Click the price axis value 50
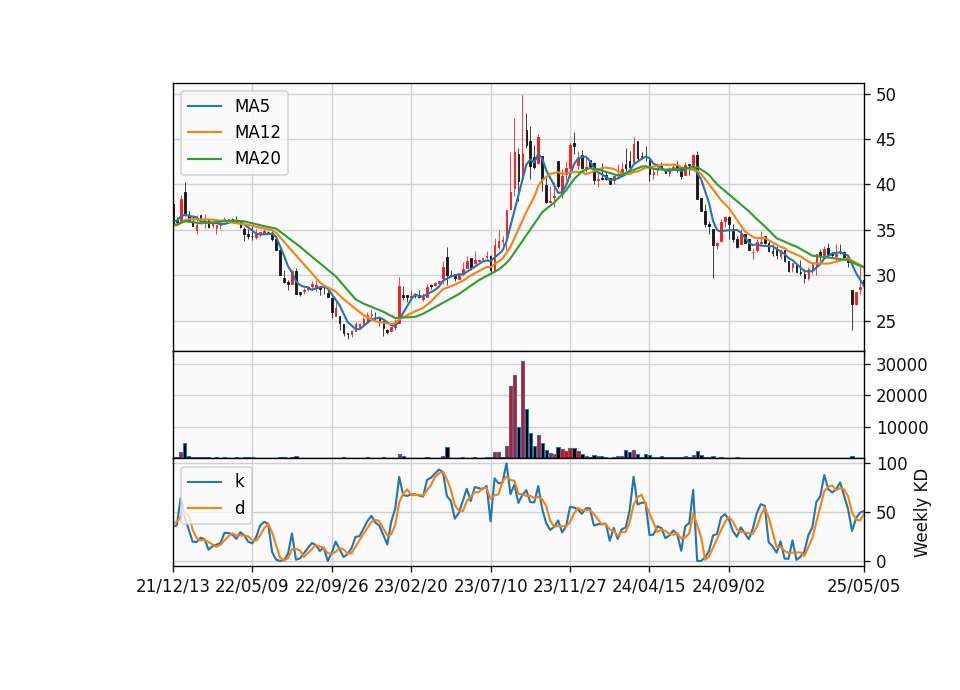This screenshot has width=960, height=690. (886, 95)
